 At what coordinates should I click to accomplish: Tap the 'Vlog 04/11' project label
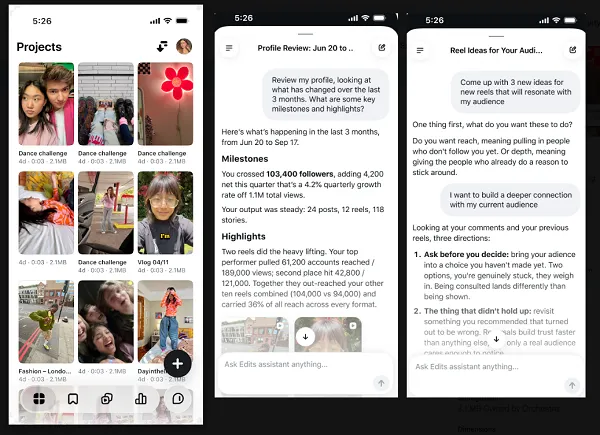(x=153, y=262)
